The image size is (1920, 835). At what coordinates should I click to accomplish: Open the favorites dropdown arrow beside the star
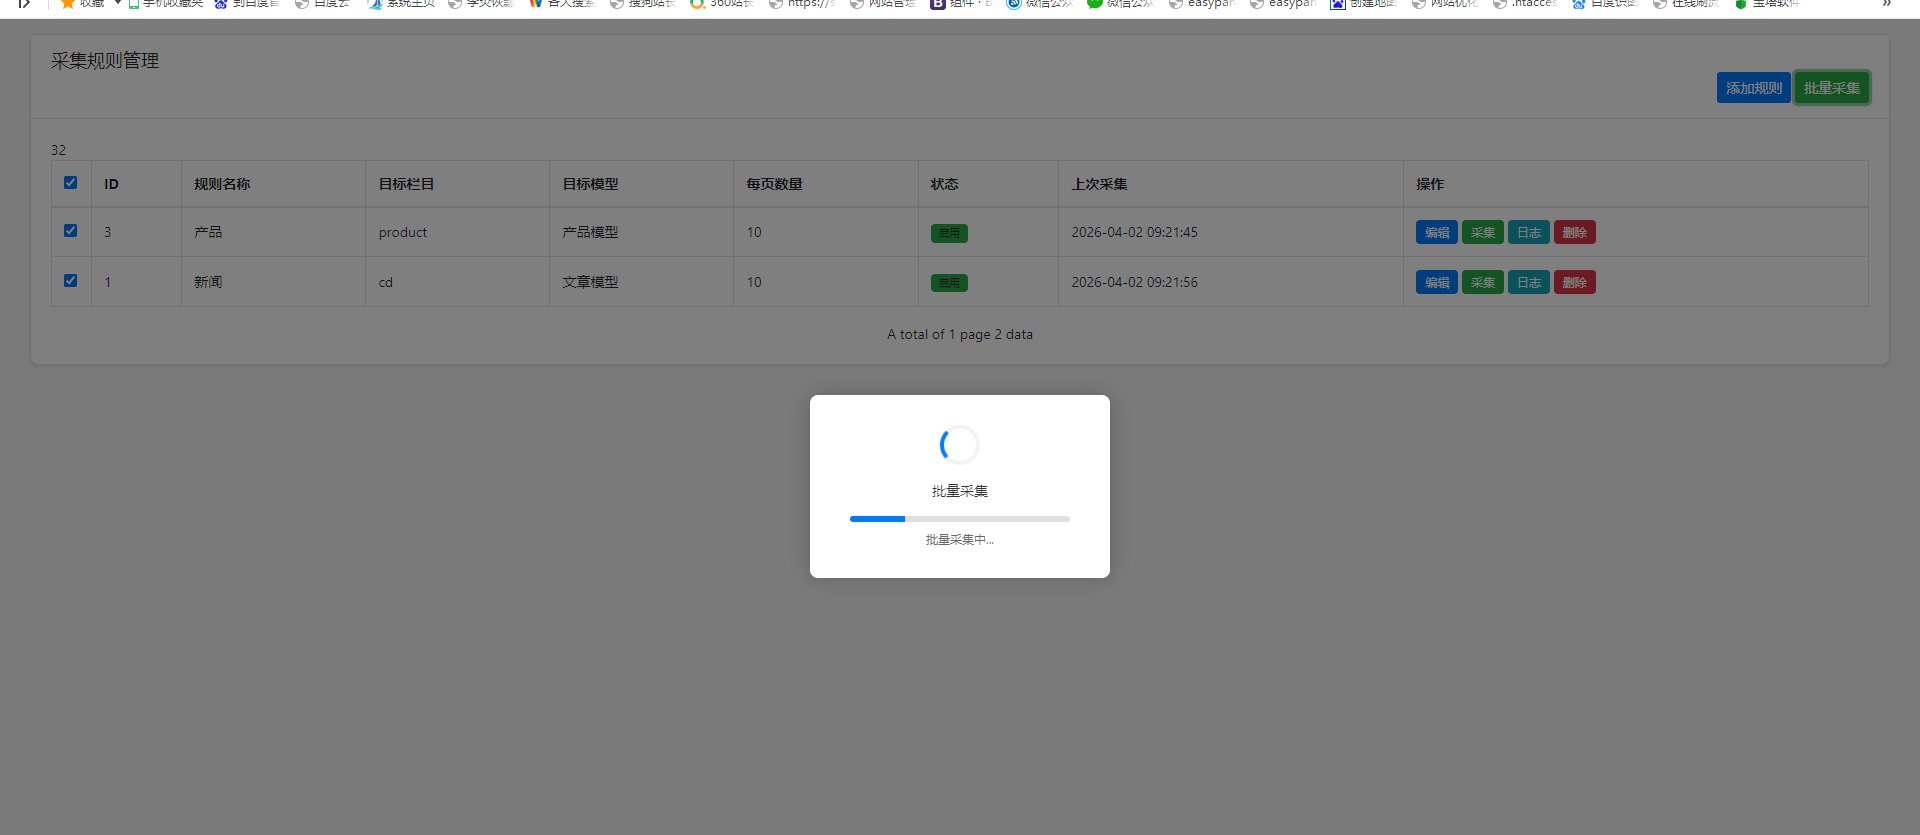click(117, 4)
